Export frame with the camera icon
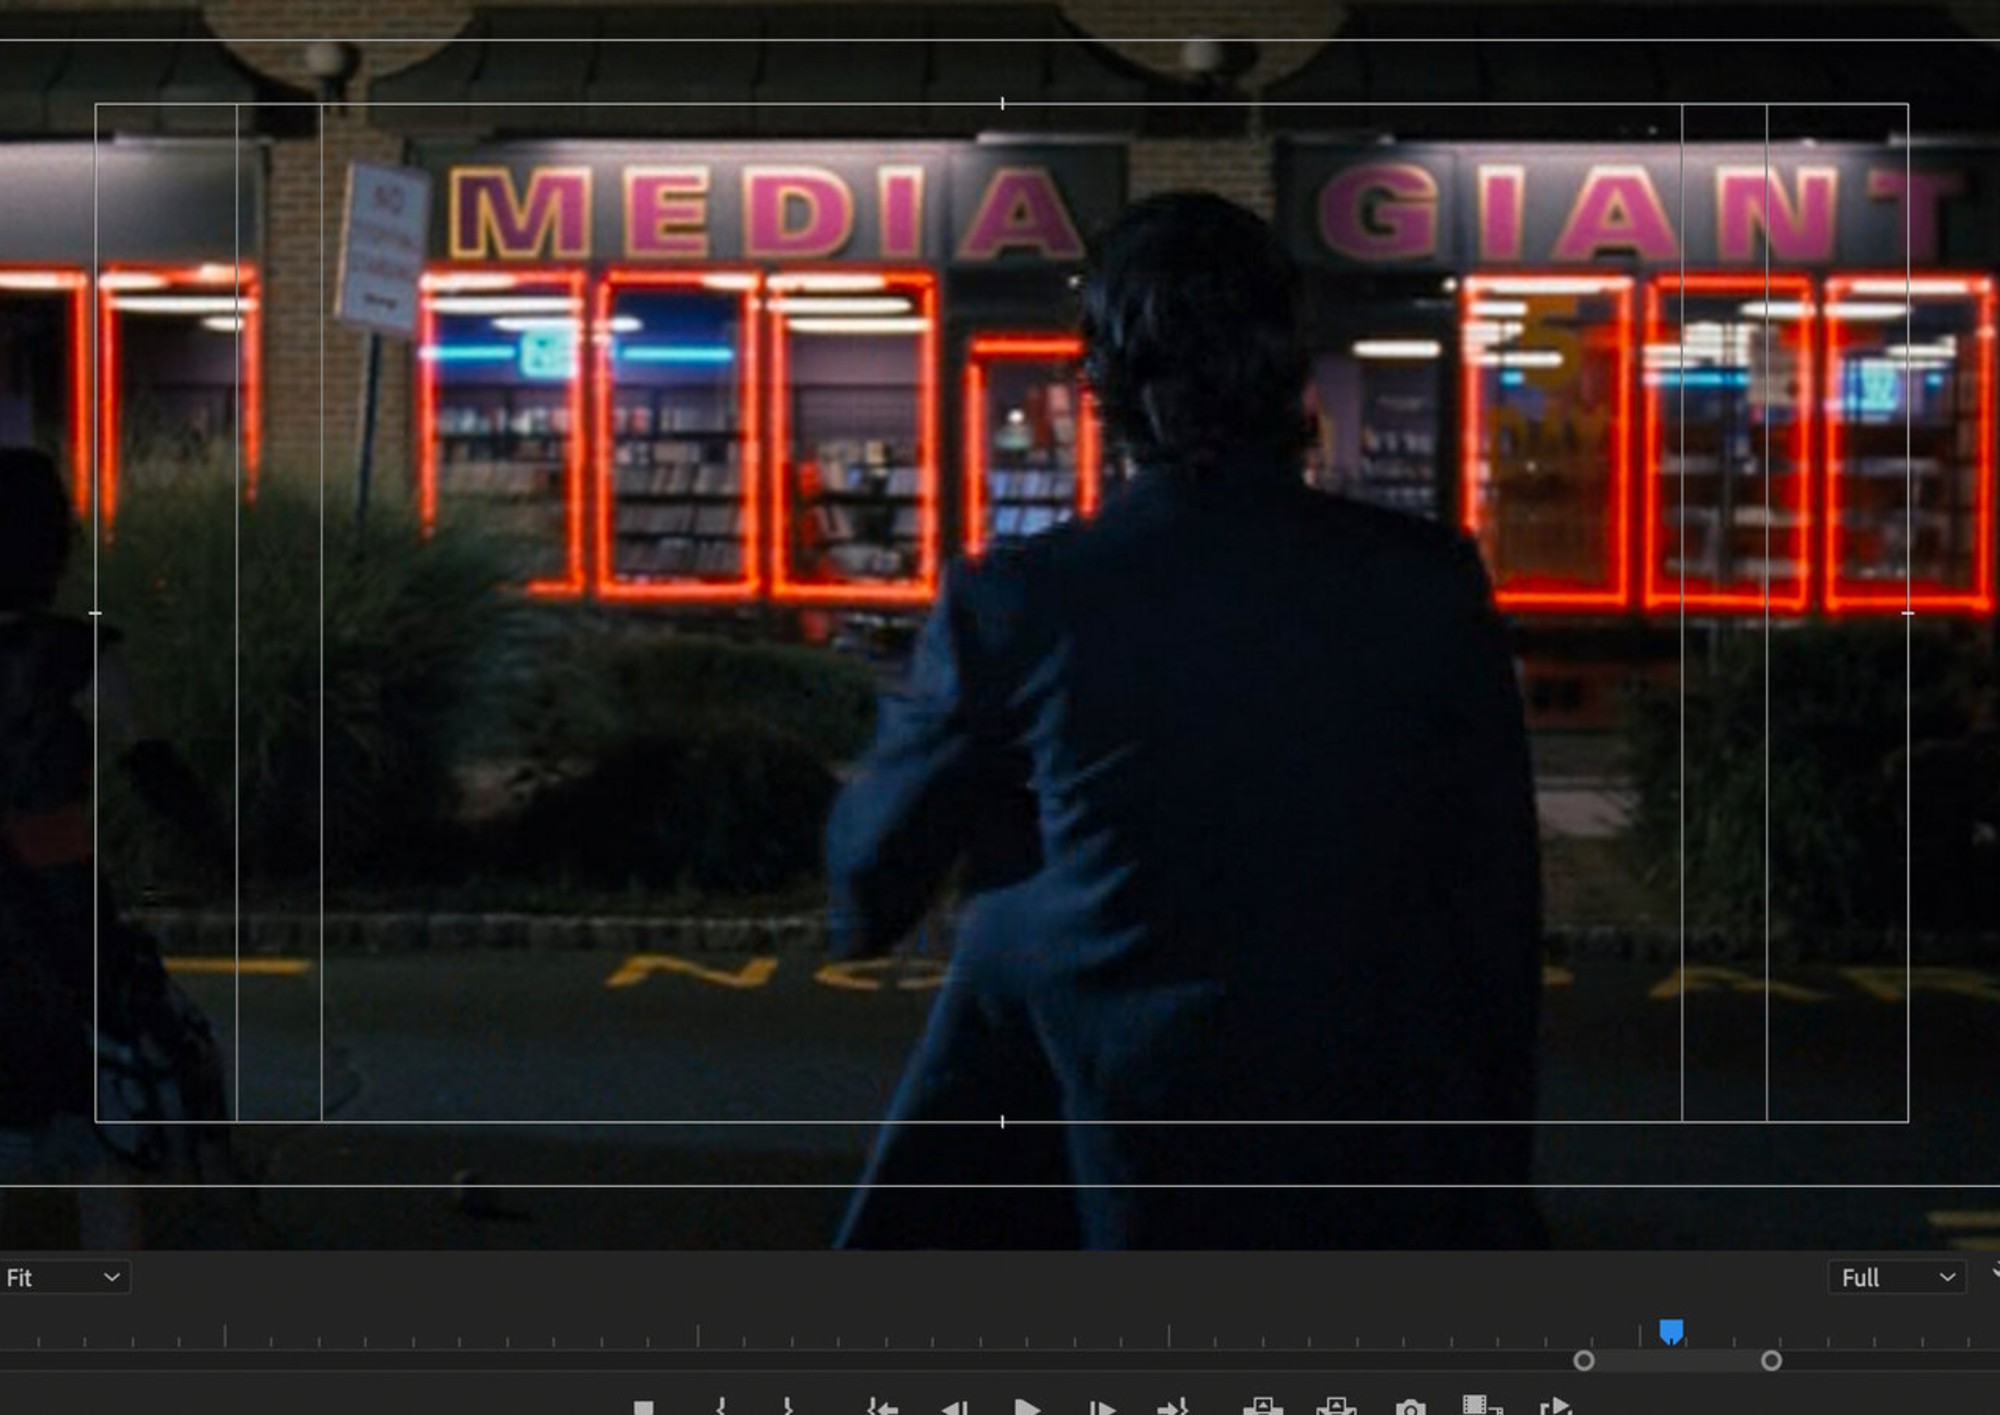This screenshot has height=1415, width=2000. tap(1410, 1408)
